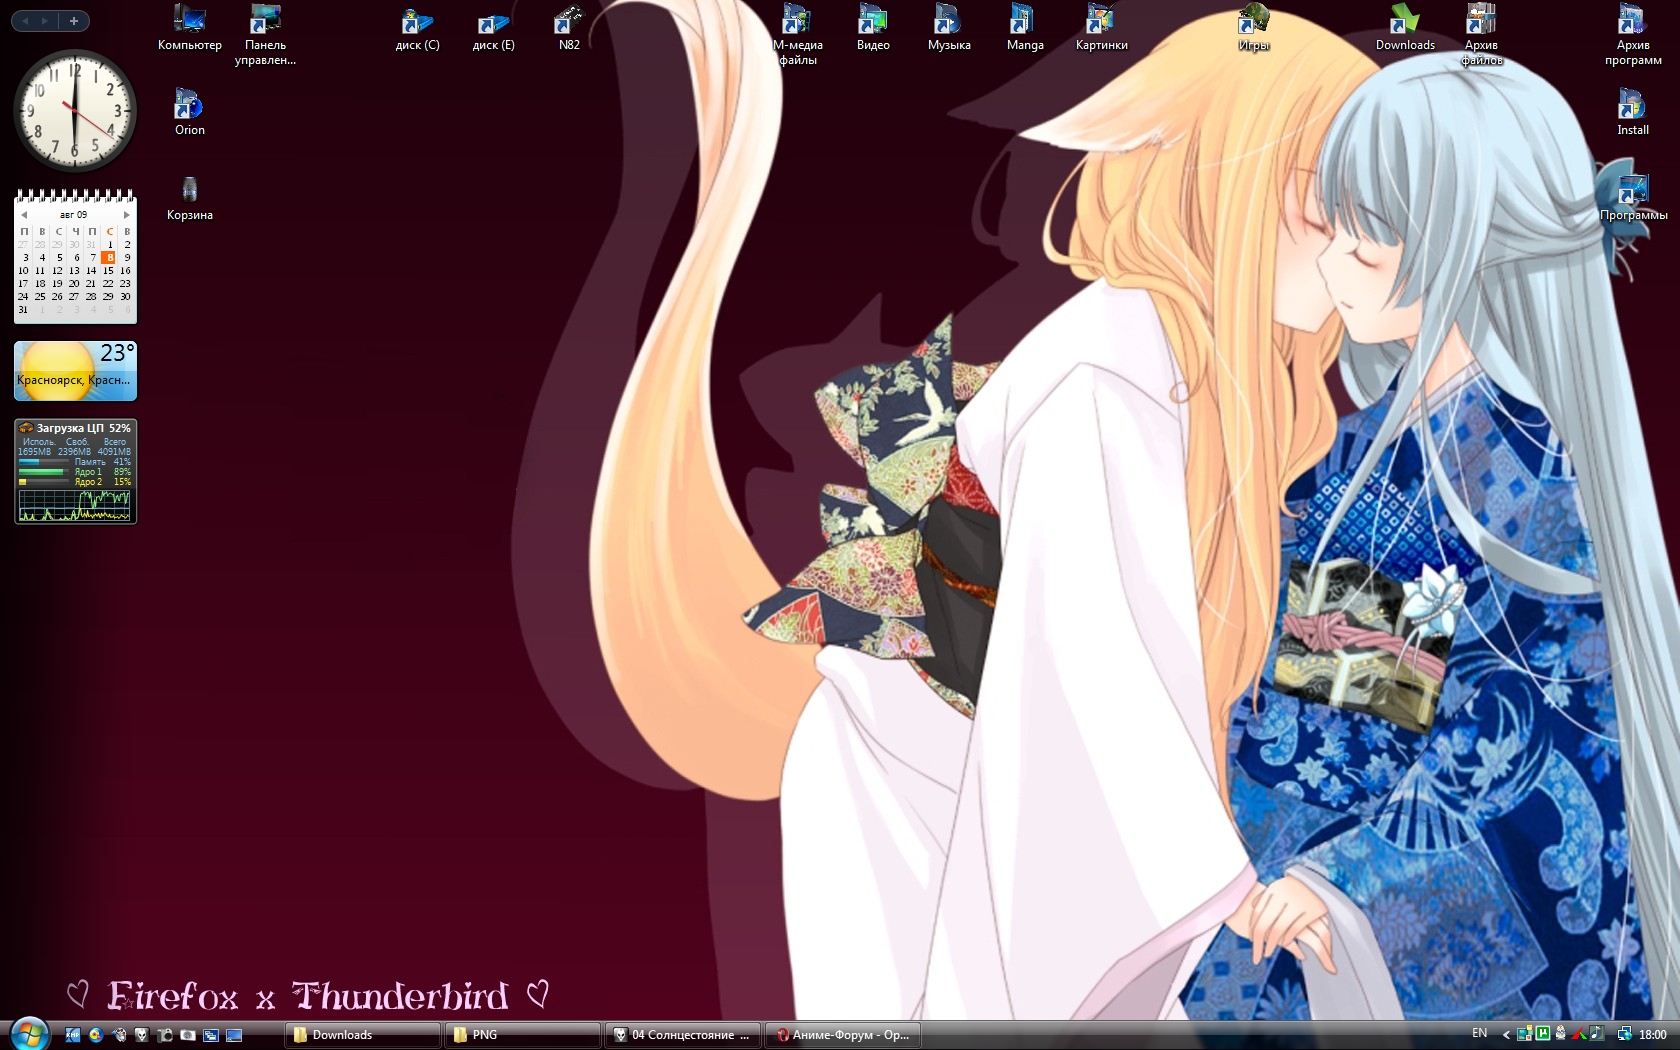1680x1050 pixels.
Task: Show hidden system tray icons arrow
Action: point(1506,1034)
